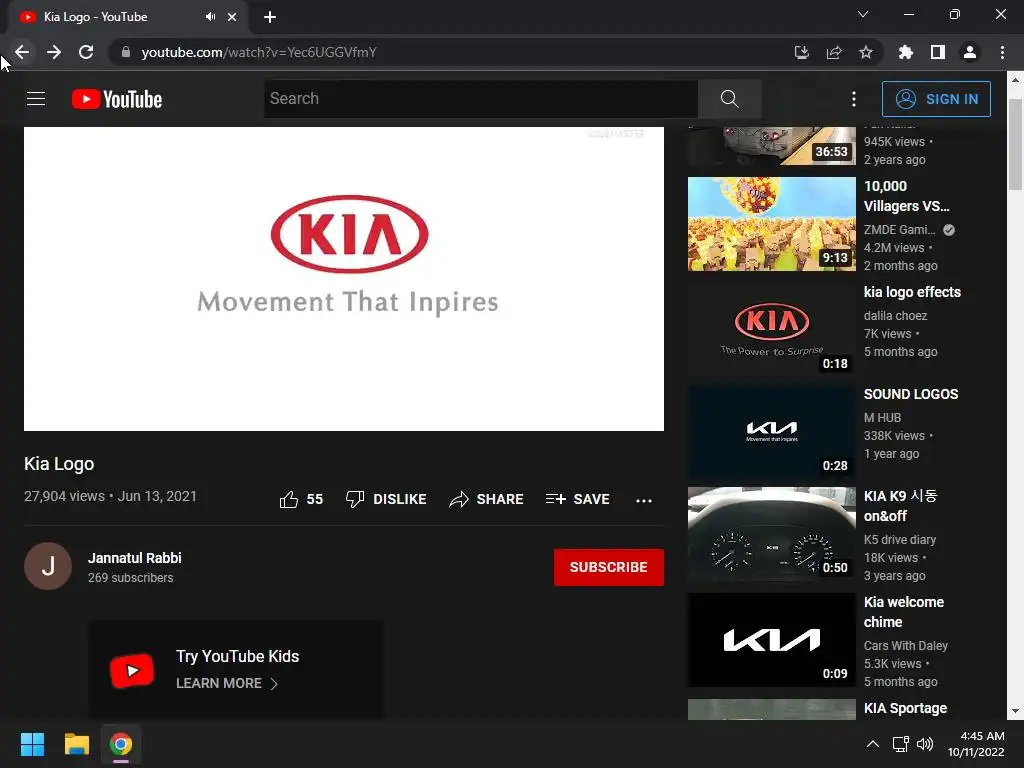1024x768 pixels.
Task: Open KIA K9 on&off video thumbnail
Action: coord(771,534)
